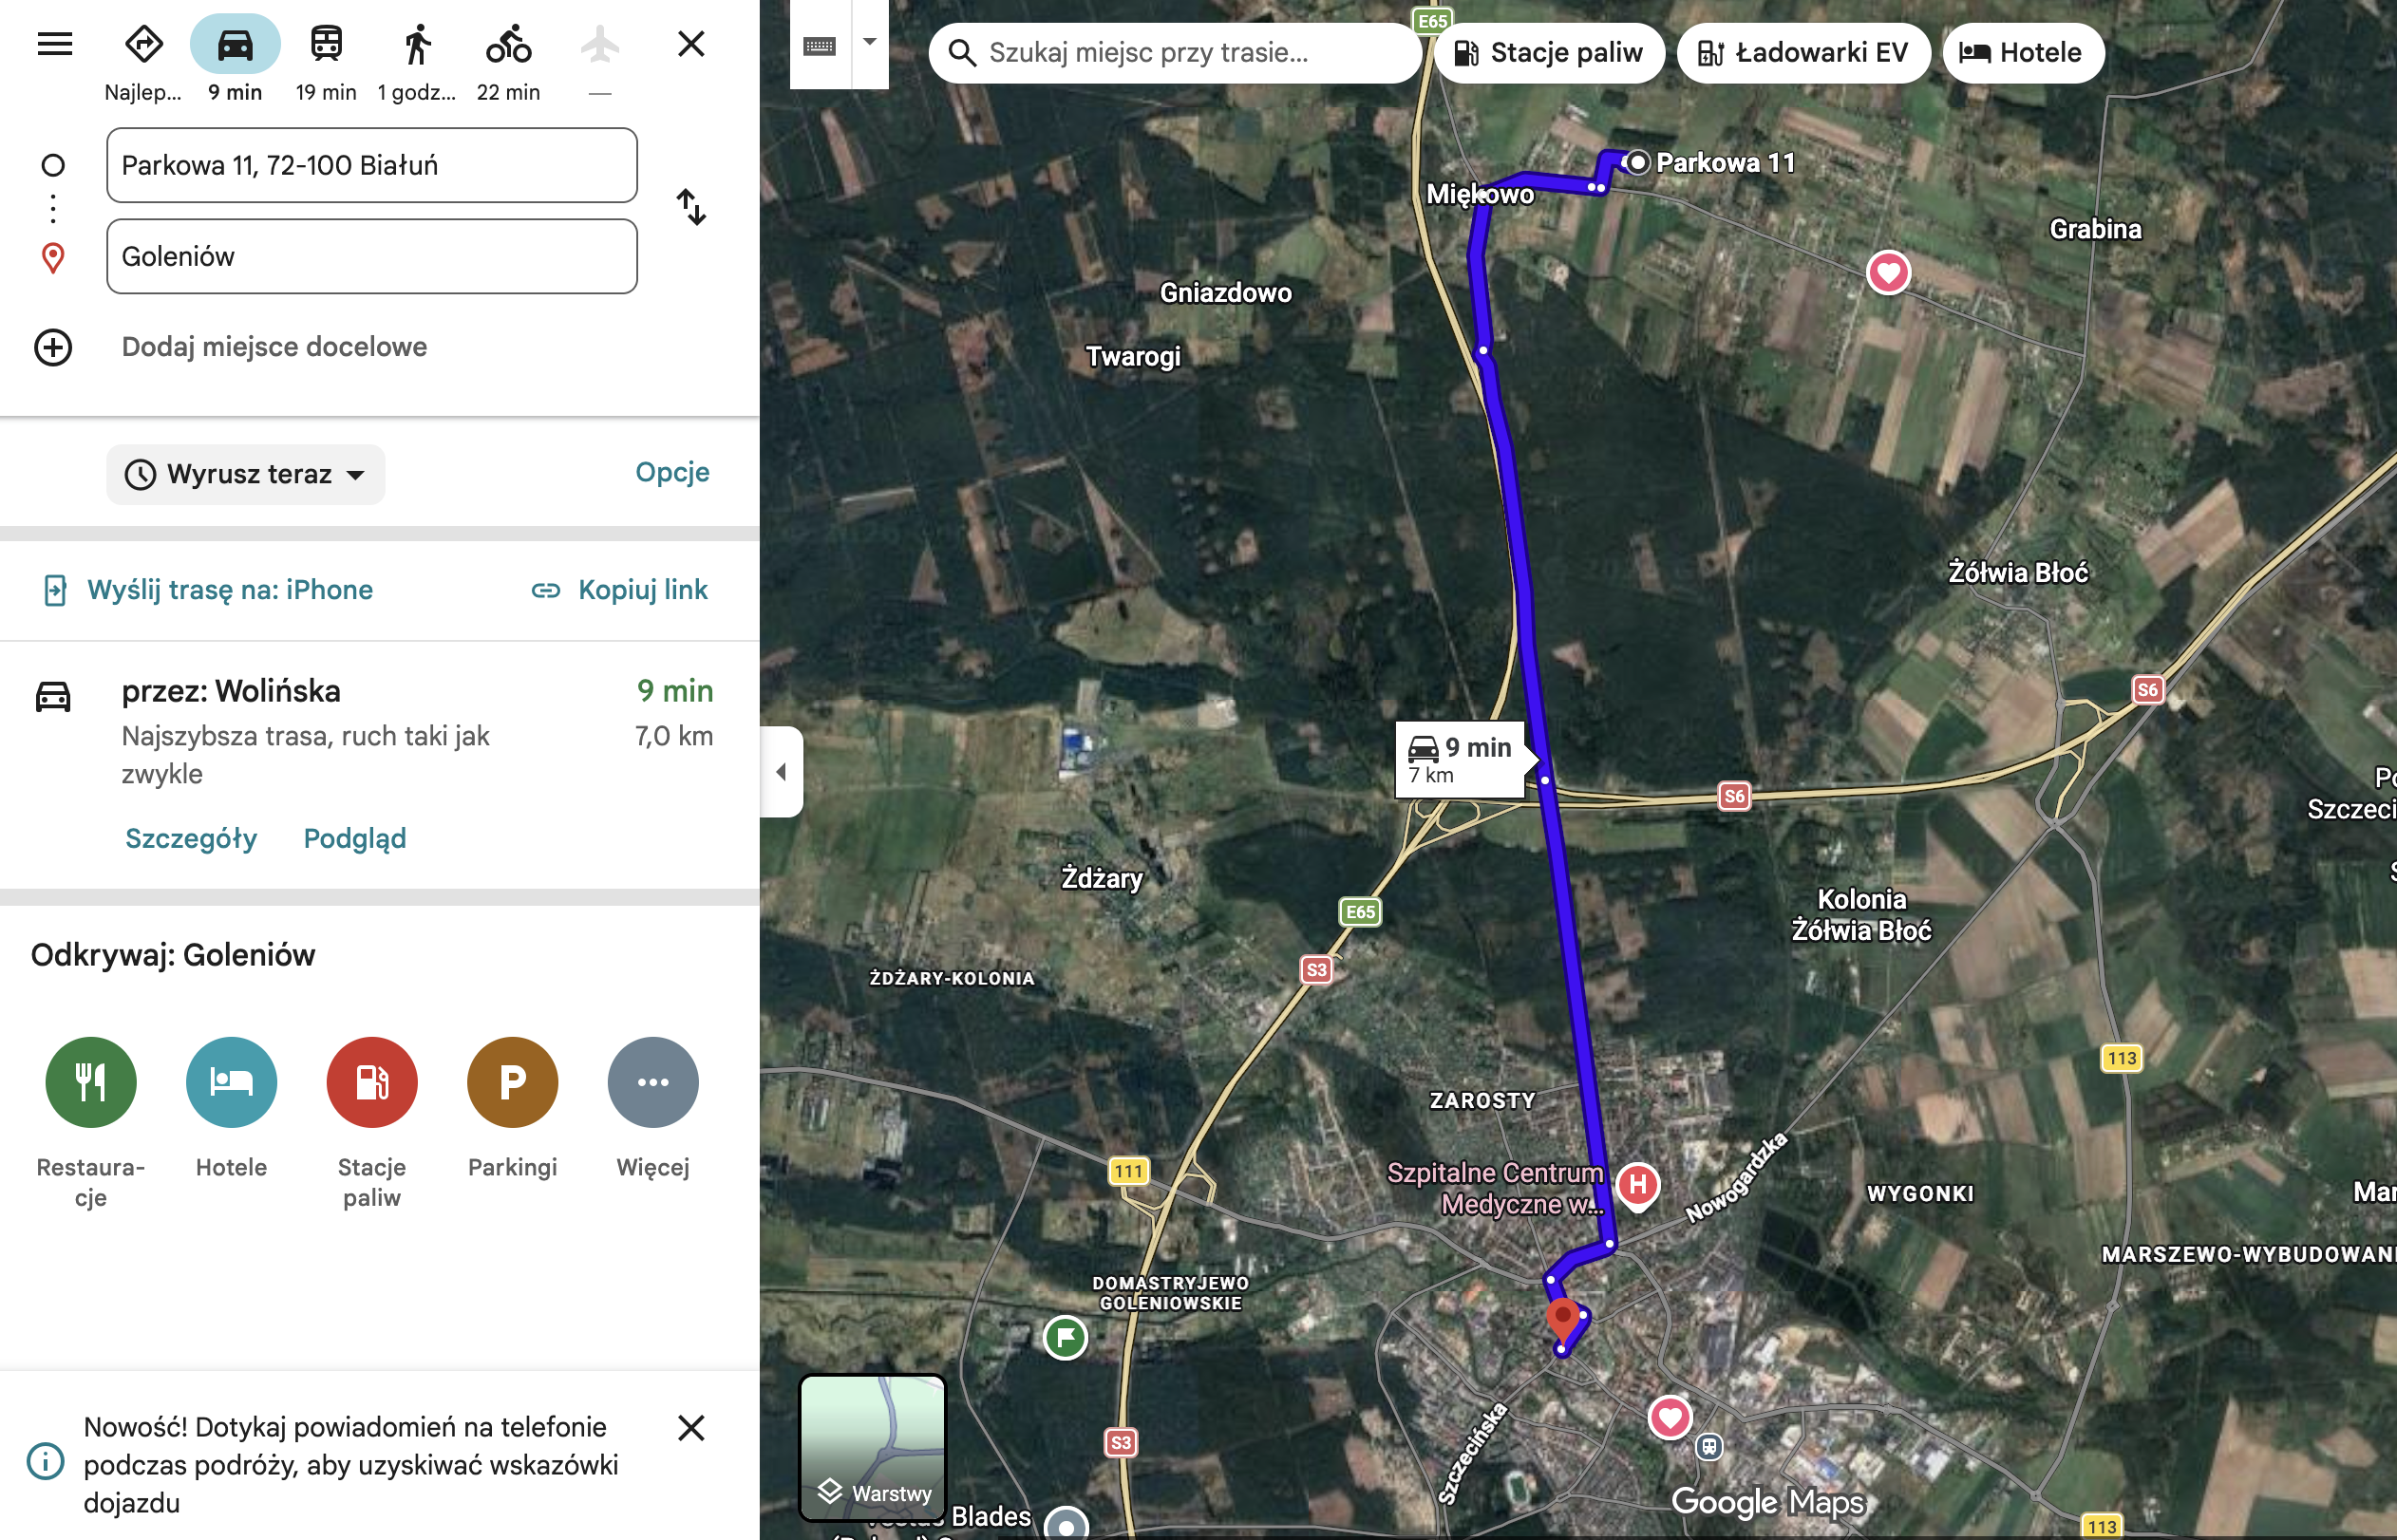Viewport: 2397px width, 1540px height.
Task: Select the cycling travel mode
Action: (x=508, y=44)
